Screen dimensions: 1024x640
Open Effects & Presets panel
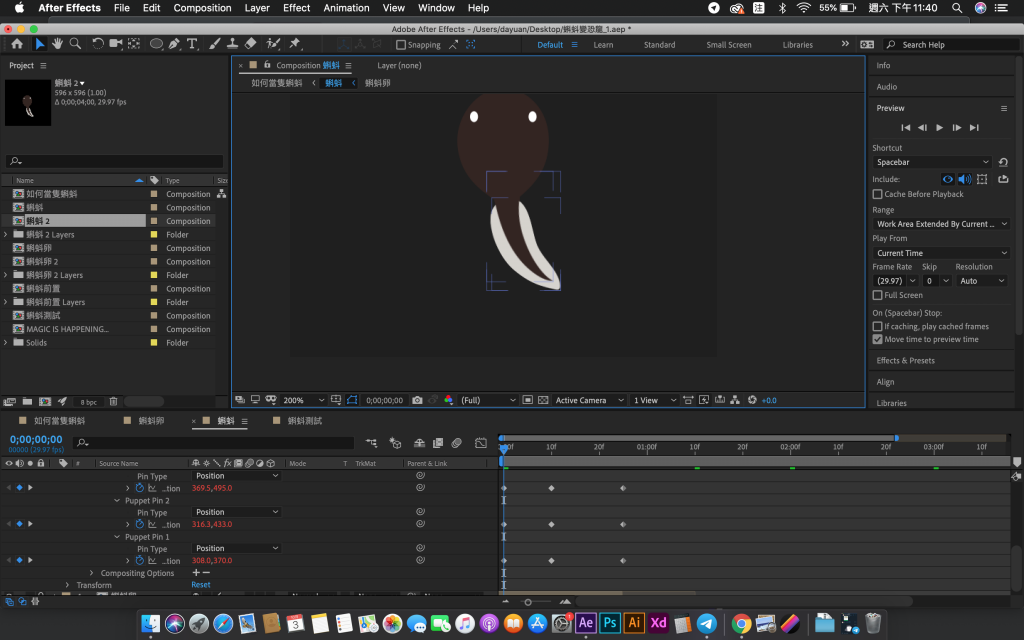coord(905,360)
